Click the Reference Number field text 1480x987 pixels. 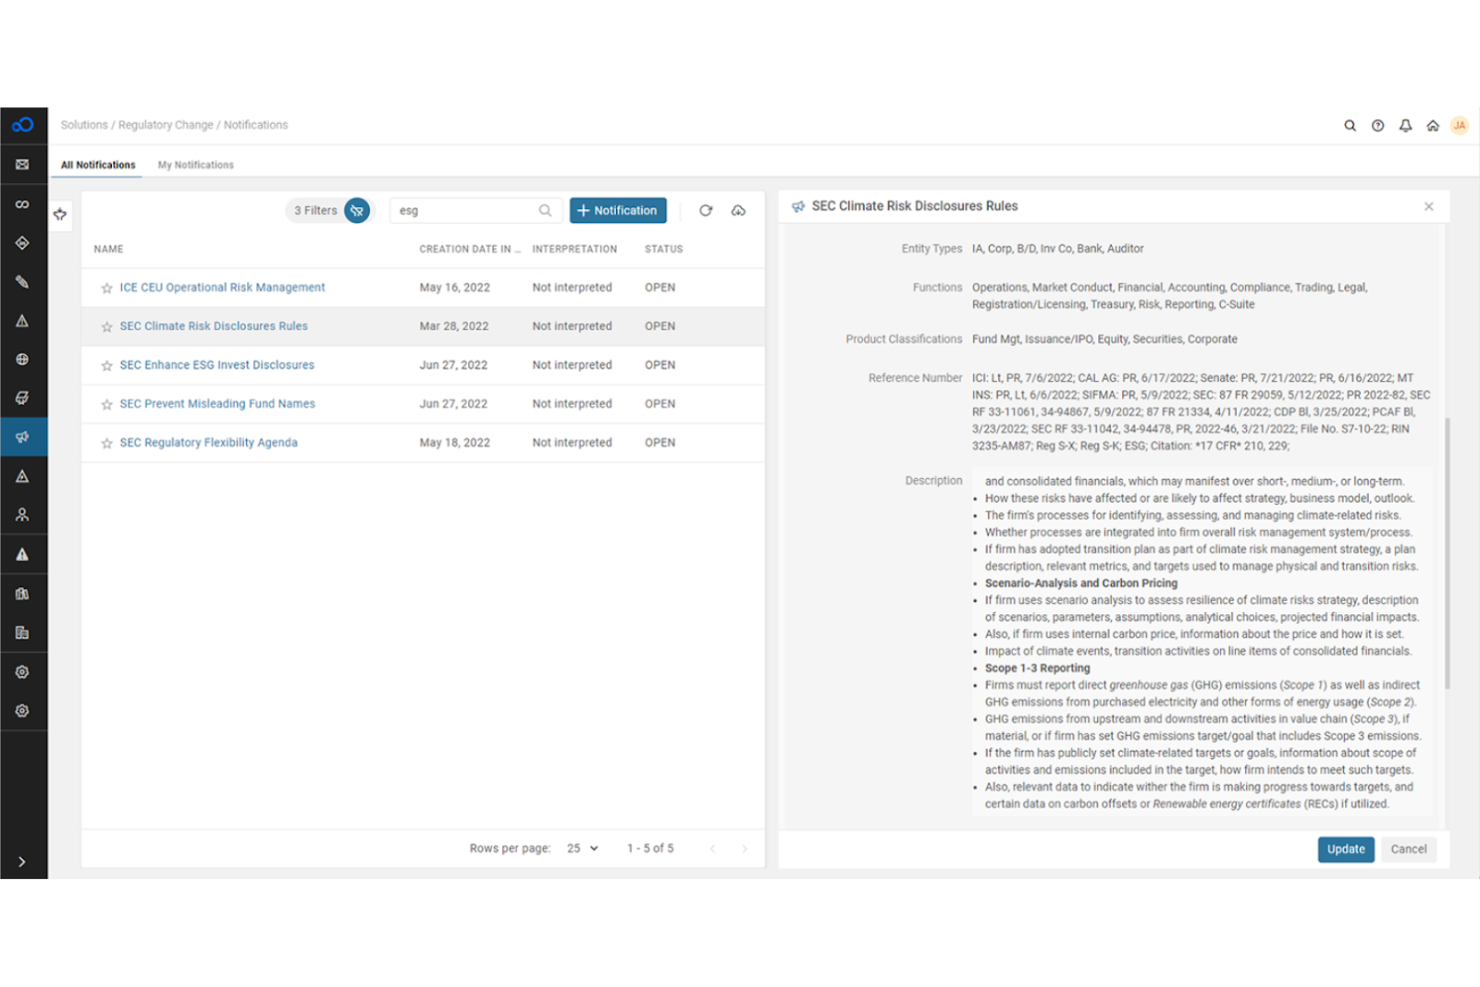click(1201, 412)
